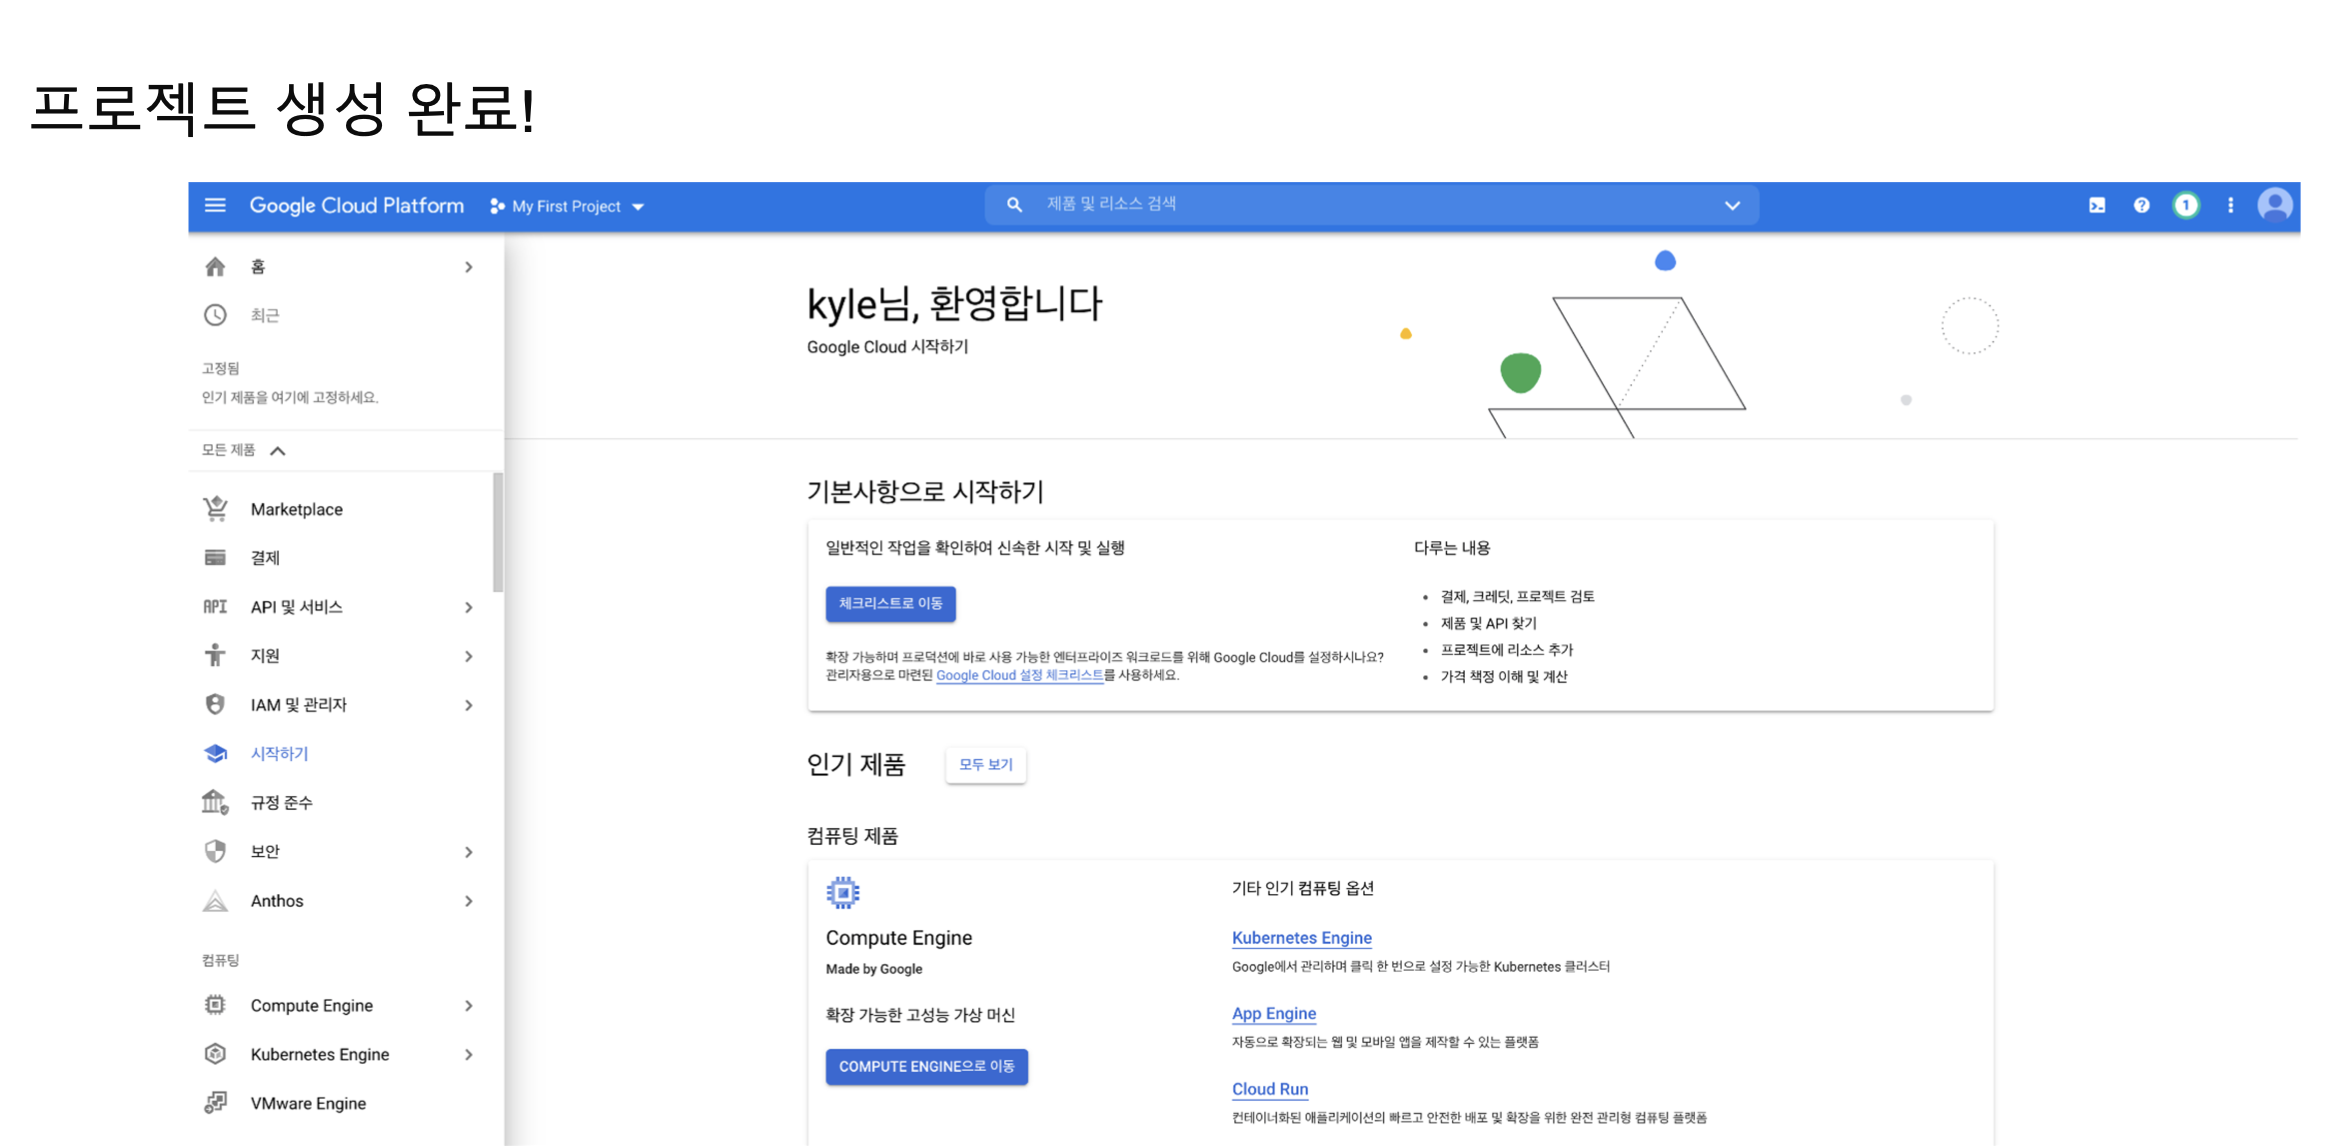Click the 체크리스트로 이동 button
2346x1146 pixels.
[x=890, y=603]
